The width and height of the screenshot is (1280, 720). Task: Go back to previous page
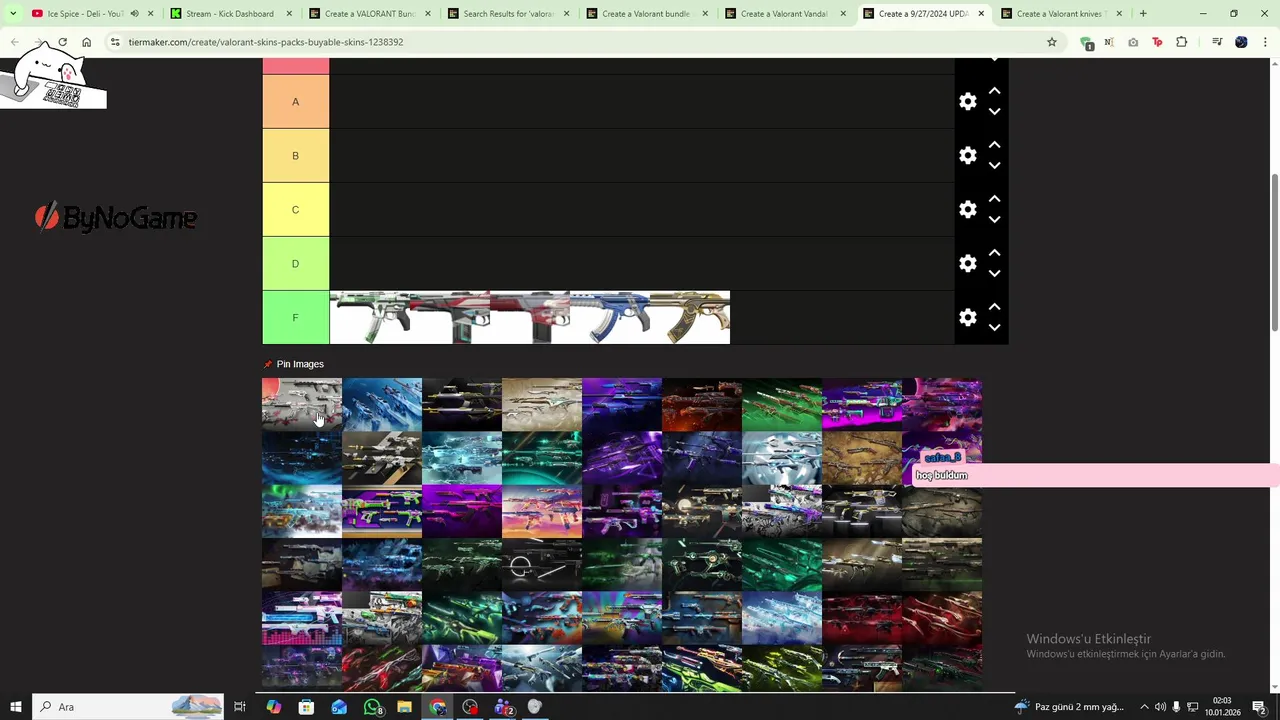coord(15,42)
